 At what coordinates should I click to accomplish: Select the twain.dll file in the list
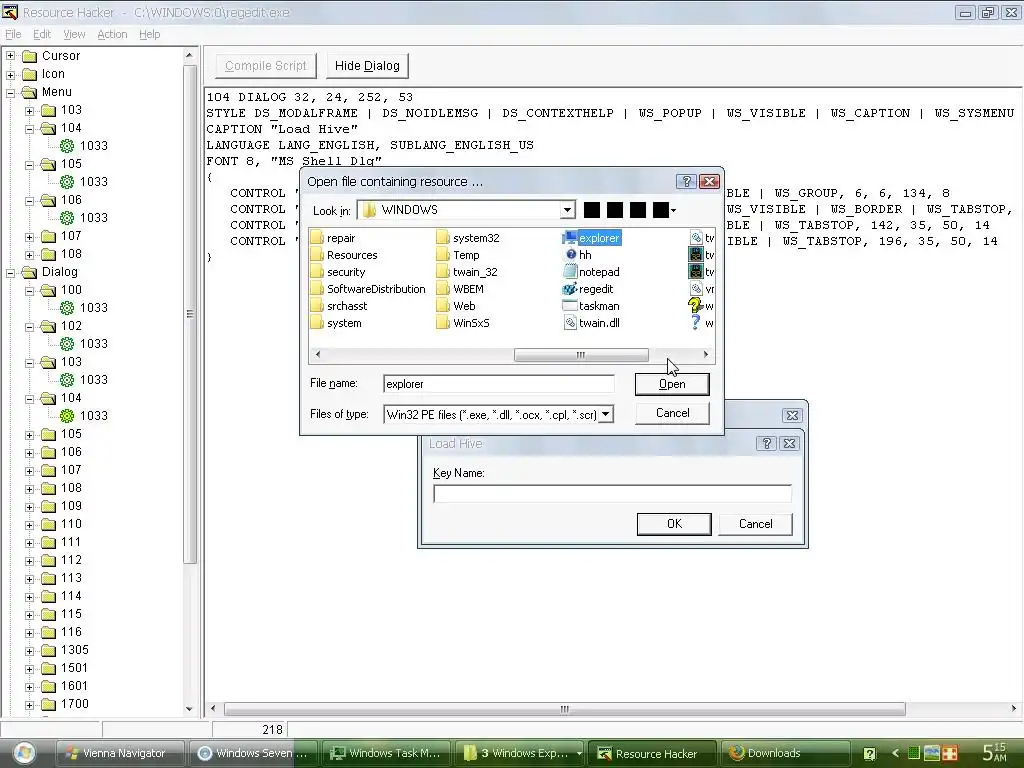tap(592, 323)
